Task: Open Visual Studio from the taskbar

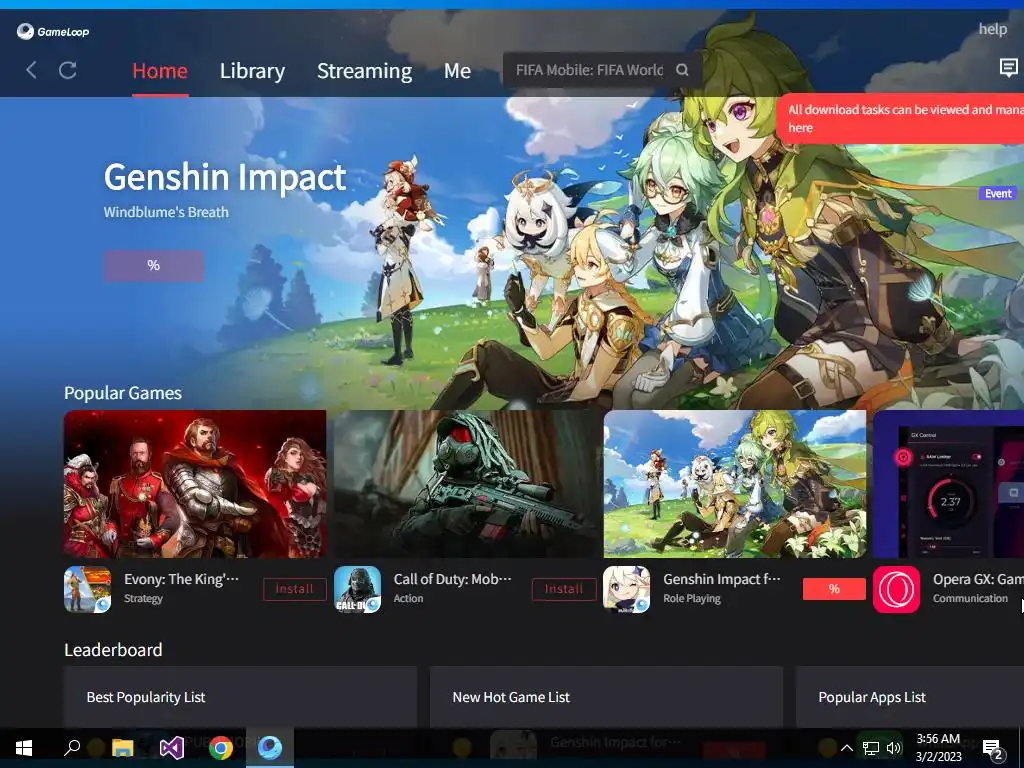Action: [172, 747]
